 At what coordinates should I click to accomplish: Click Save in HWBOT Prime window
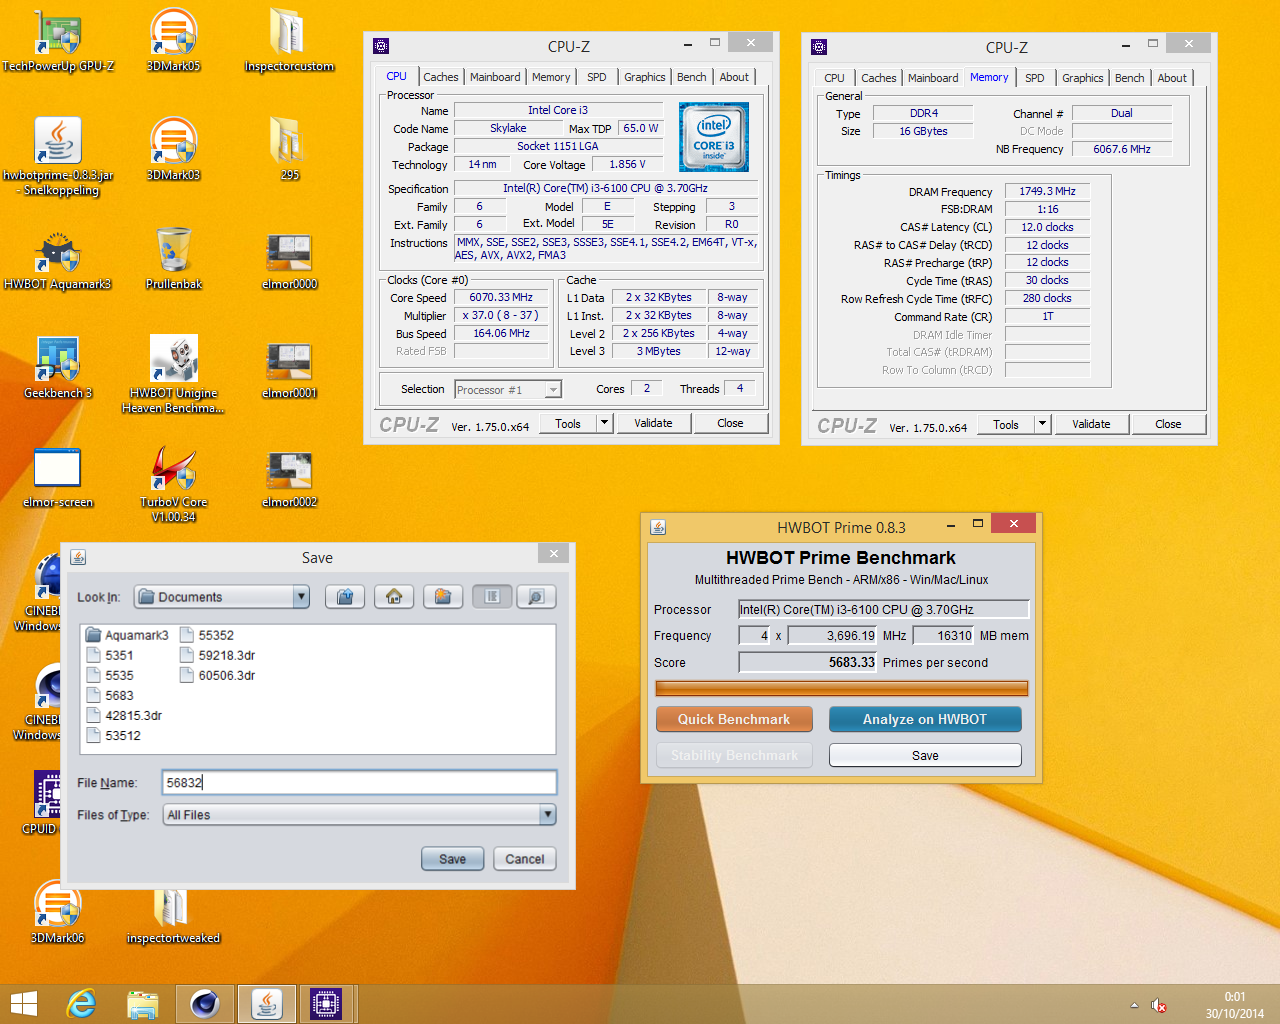pyautogui.click(x=925, y=755)
